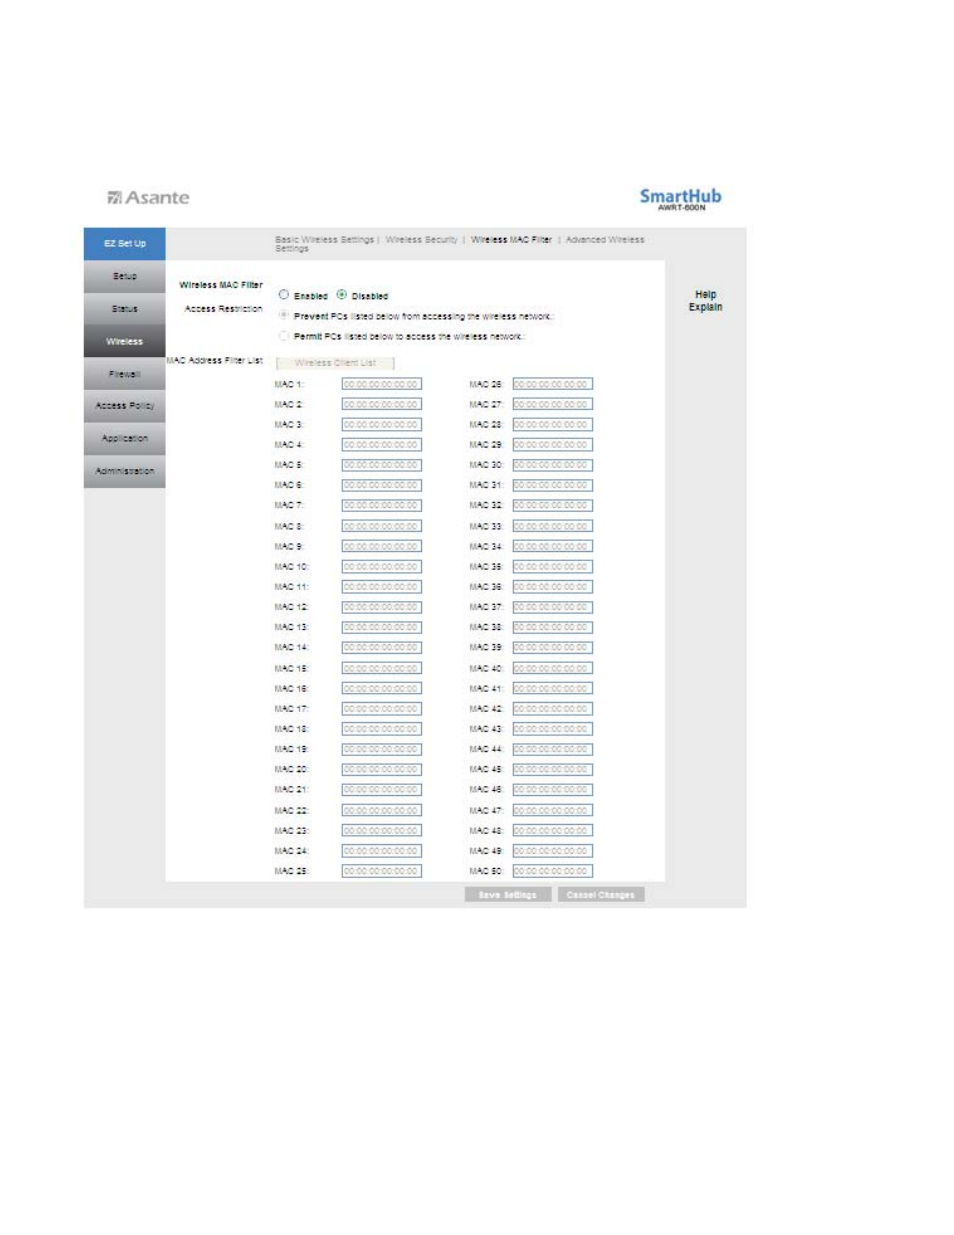Focus the MAC 25 address field
This screenshot has height=1235, width=954.
pos(382,871)
